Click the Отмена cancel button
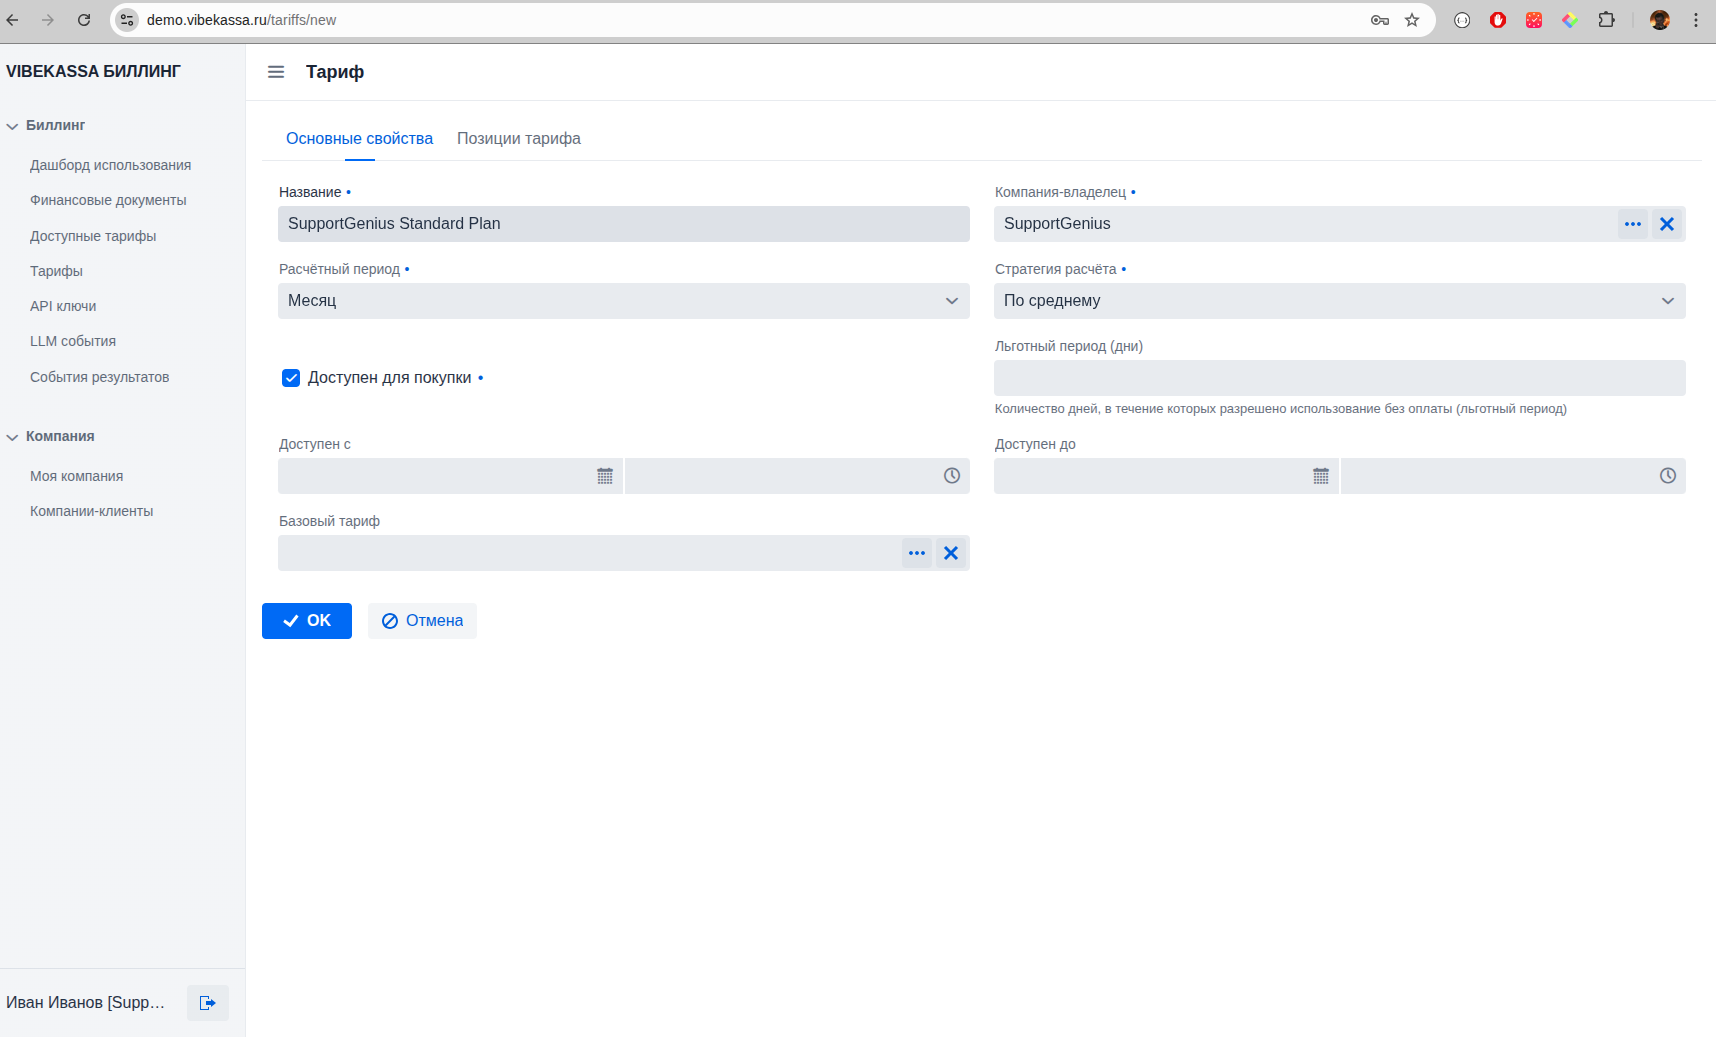The height and width of the screenshot is (1037, 1716). coord(422,621)
